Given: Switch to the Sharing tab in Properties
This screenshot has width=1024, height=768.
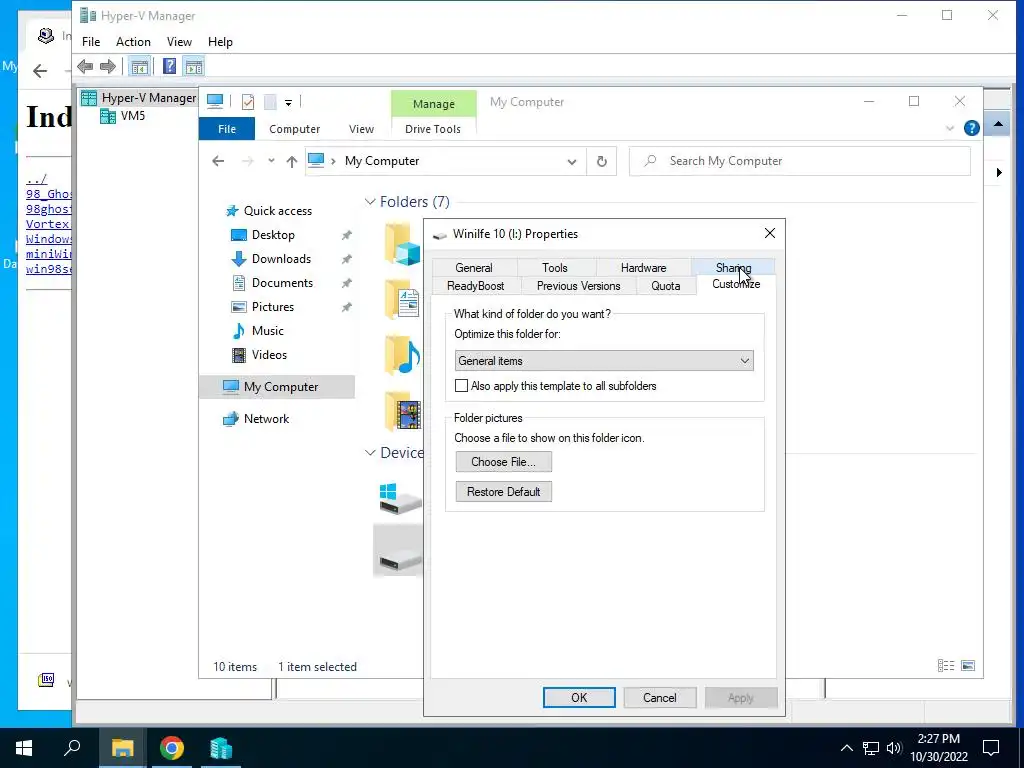Looking at the screenshot, I should [733, 268].
